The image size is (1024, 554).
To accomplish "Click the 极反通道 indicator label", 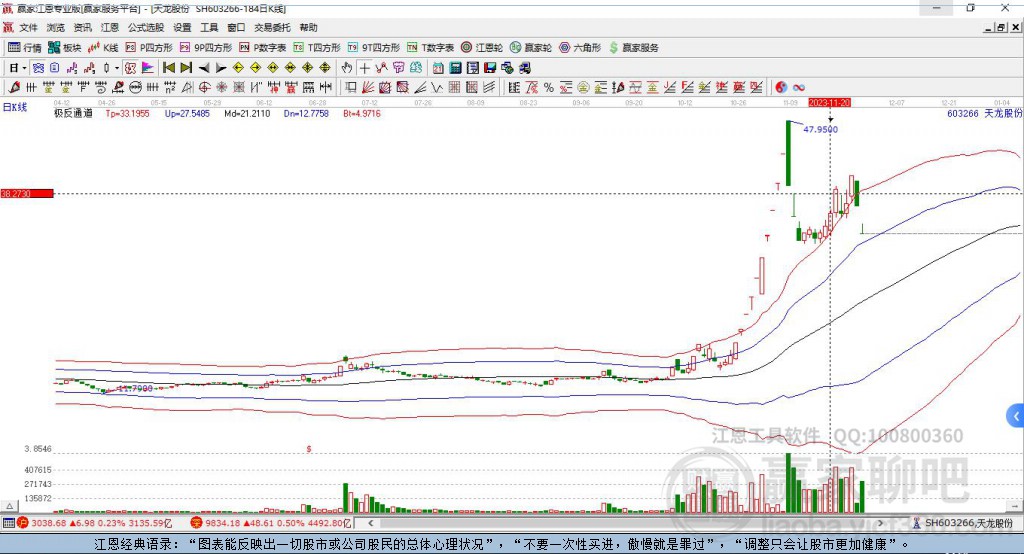I will tap(73, 113).
